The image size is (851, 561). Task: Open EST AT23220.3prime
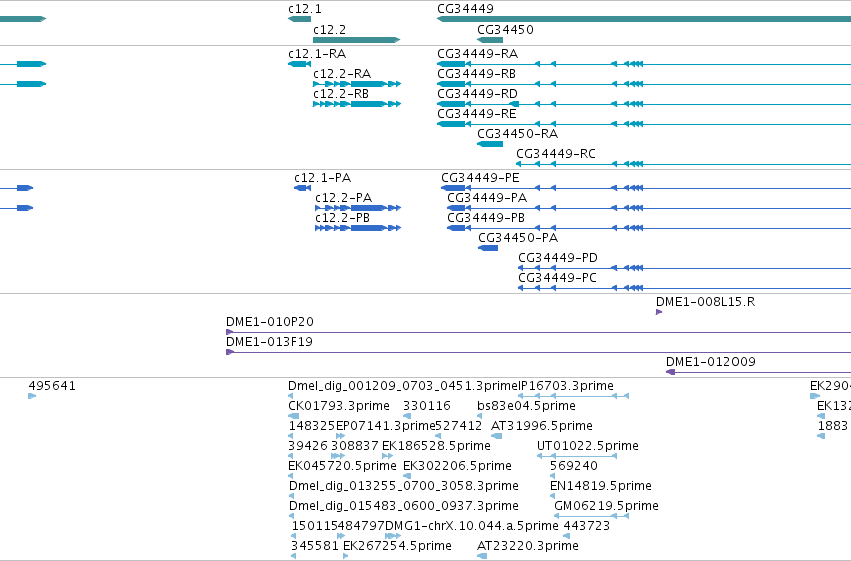tap(528, 547)
